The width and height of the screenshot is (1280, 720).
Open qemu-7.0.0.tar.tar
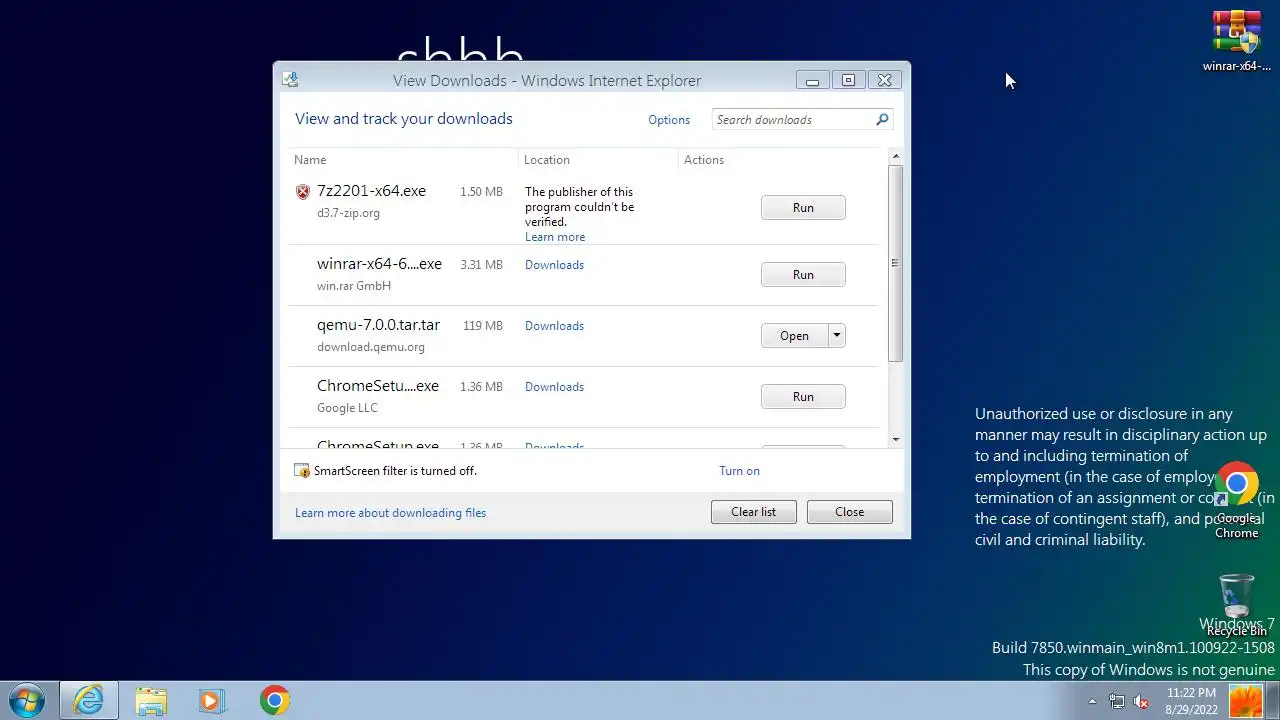(x=794, y=336)
